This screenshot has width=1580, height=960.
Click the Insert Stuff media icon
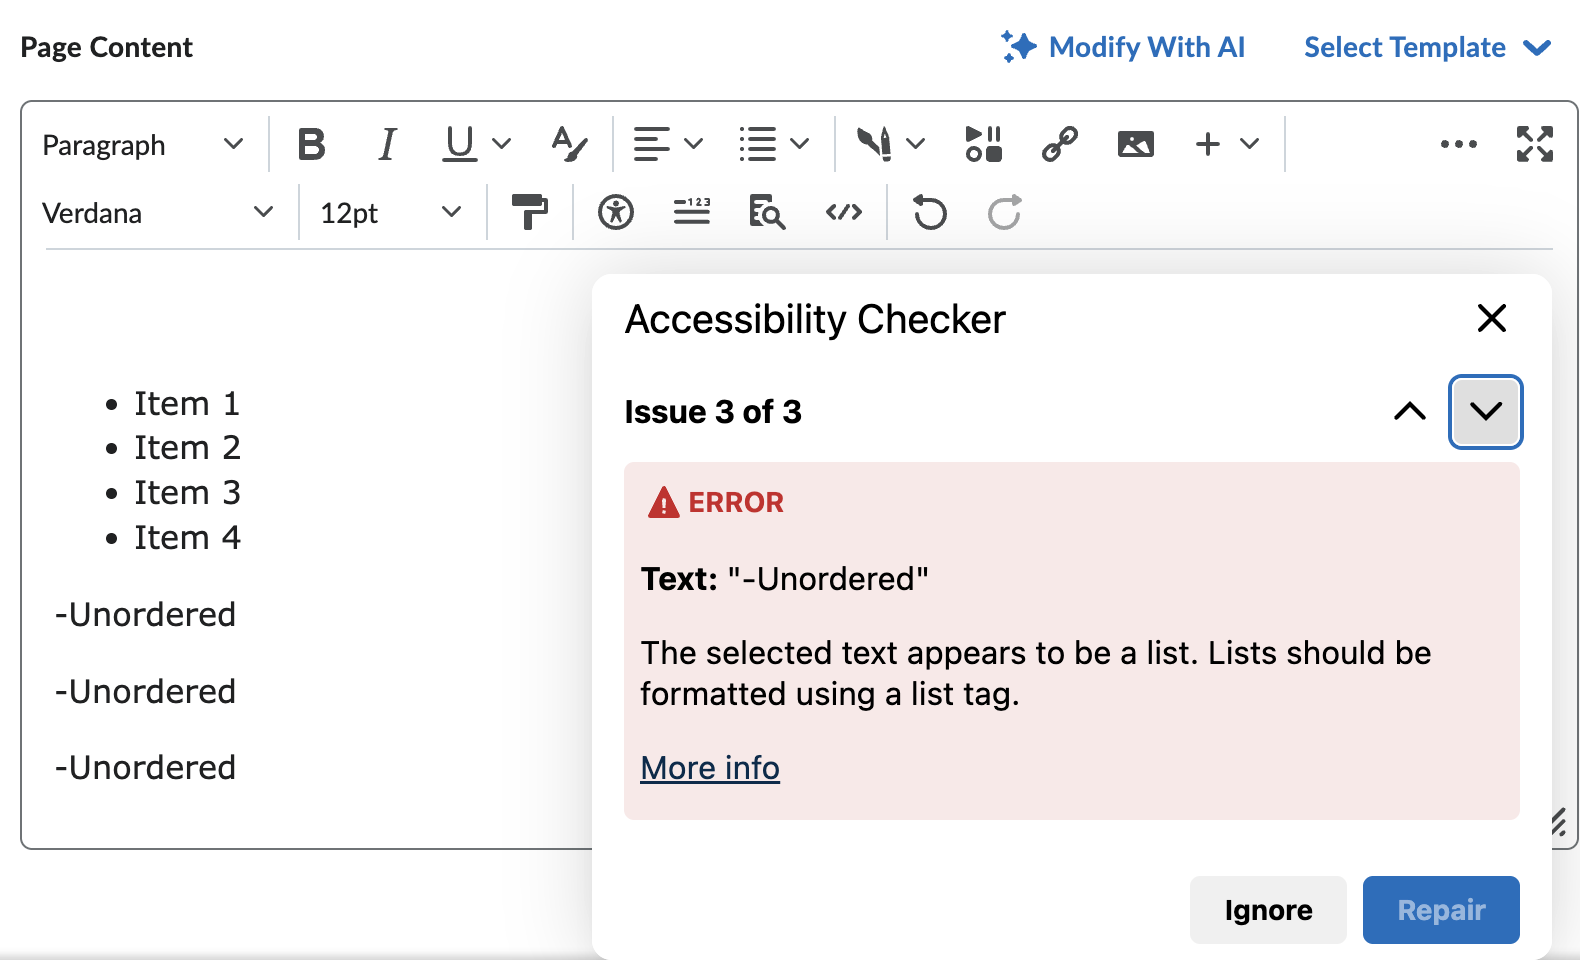[x=983, y=145]
